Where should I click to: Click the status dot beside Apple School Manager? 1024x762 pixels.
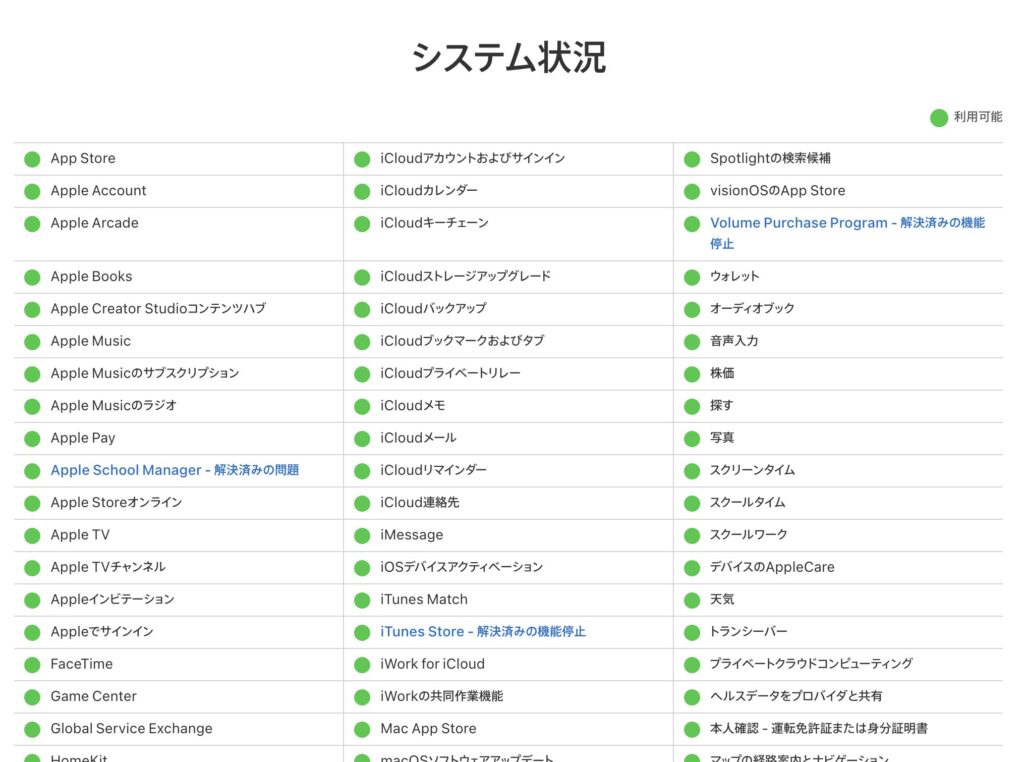tap(32, 471)
